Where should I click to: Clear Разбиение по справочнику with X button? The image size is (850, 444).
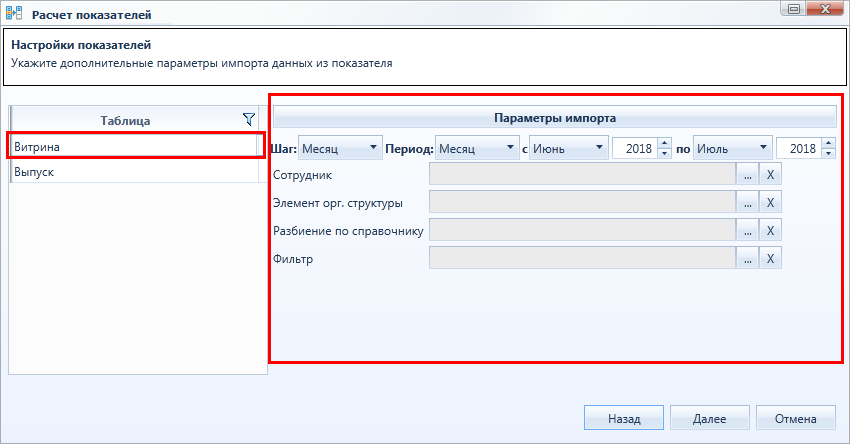pyautogui.click(x=770, y=231)
